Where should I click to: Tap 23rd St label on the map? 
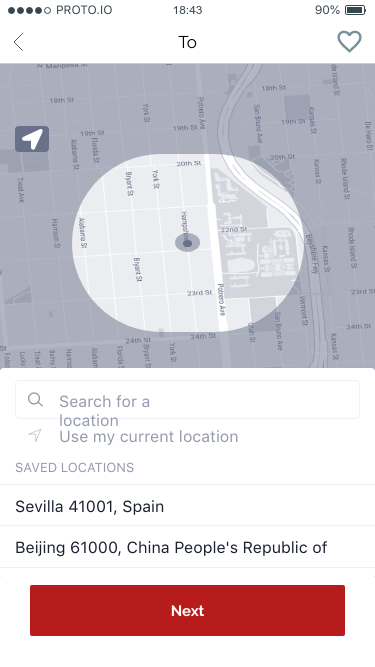(x=199, y=293)
